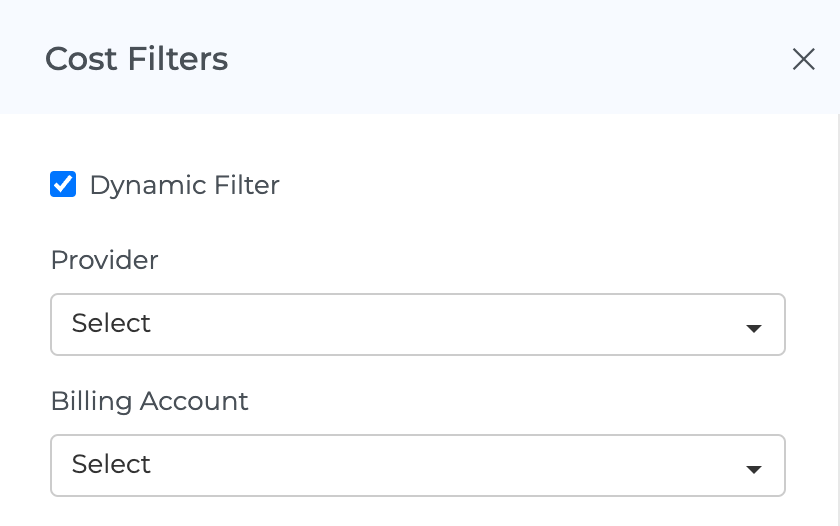The height and width of the screenshot is (526, 840).
Task: Toggle the blue Dynamic Filter tick box
Action: click(x=63, y=184)
